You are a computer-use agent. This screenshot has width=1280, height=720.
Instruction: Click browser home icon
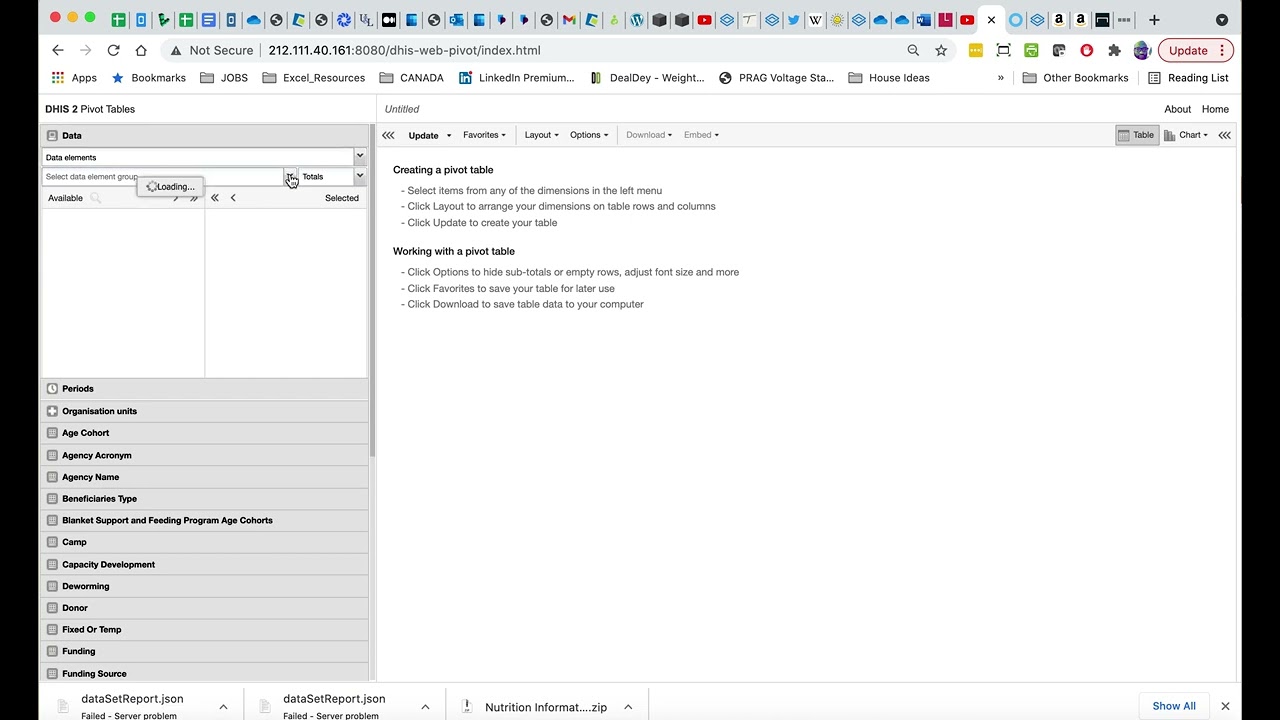(141, 50)
